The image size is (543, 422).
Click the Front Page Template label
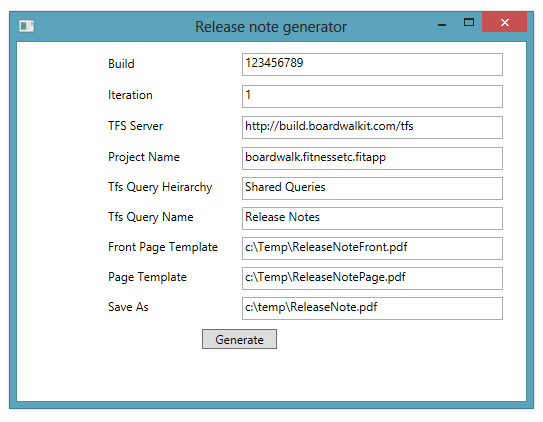[163, 247]
